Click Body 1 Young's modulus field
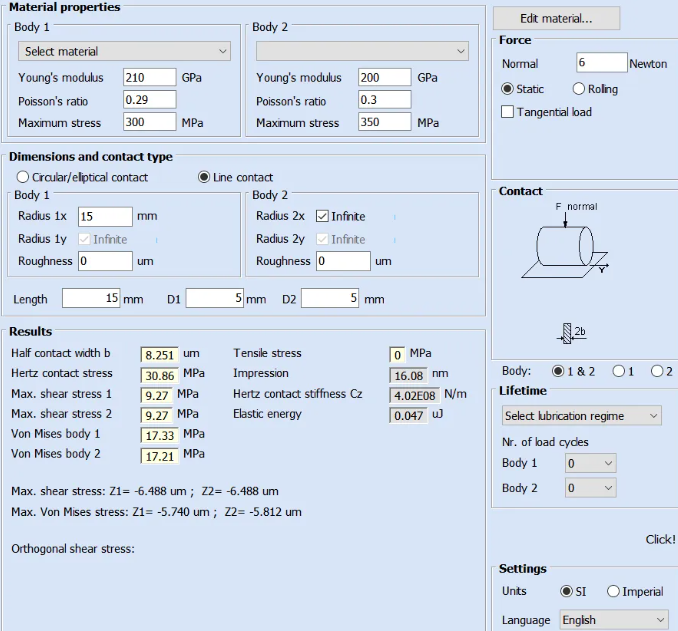Image resolution: width=678 pixels, height=631 pixels. 150,77
